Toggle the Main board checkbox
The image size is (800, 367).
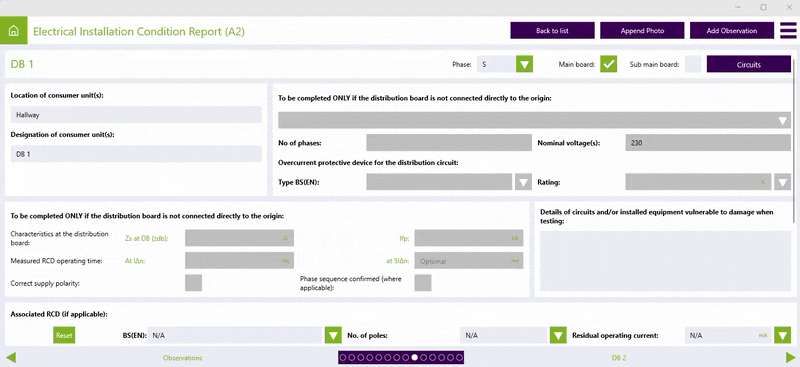pyautogui.click(x=608, y=64)
